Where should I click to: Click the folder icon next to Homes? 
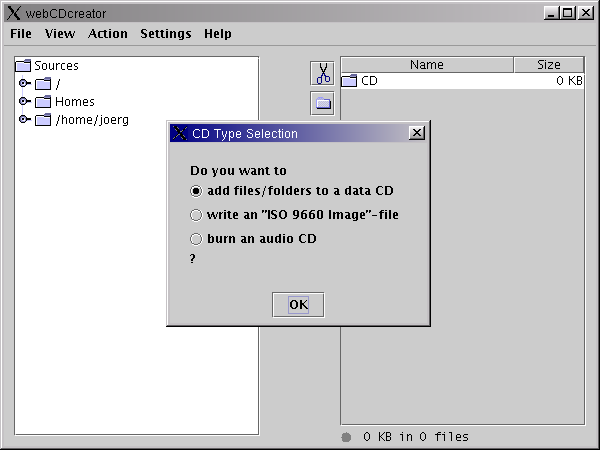tap(43, 102)
